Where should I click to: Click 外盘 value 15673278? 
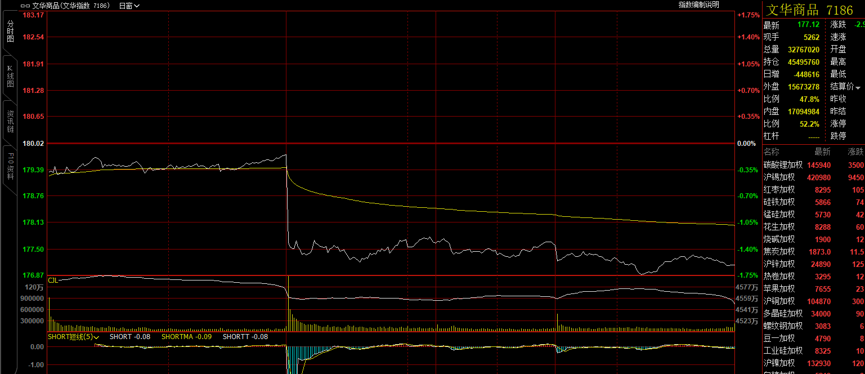[x=804, y=87]
